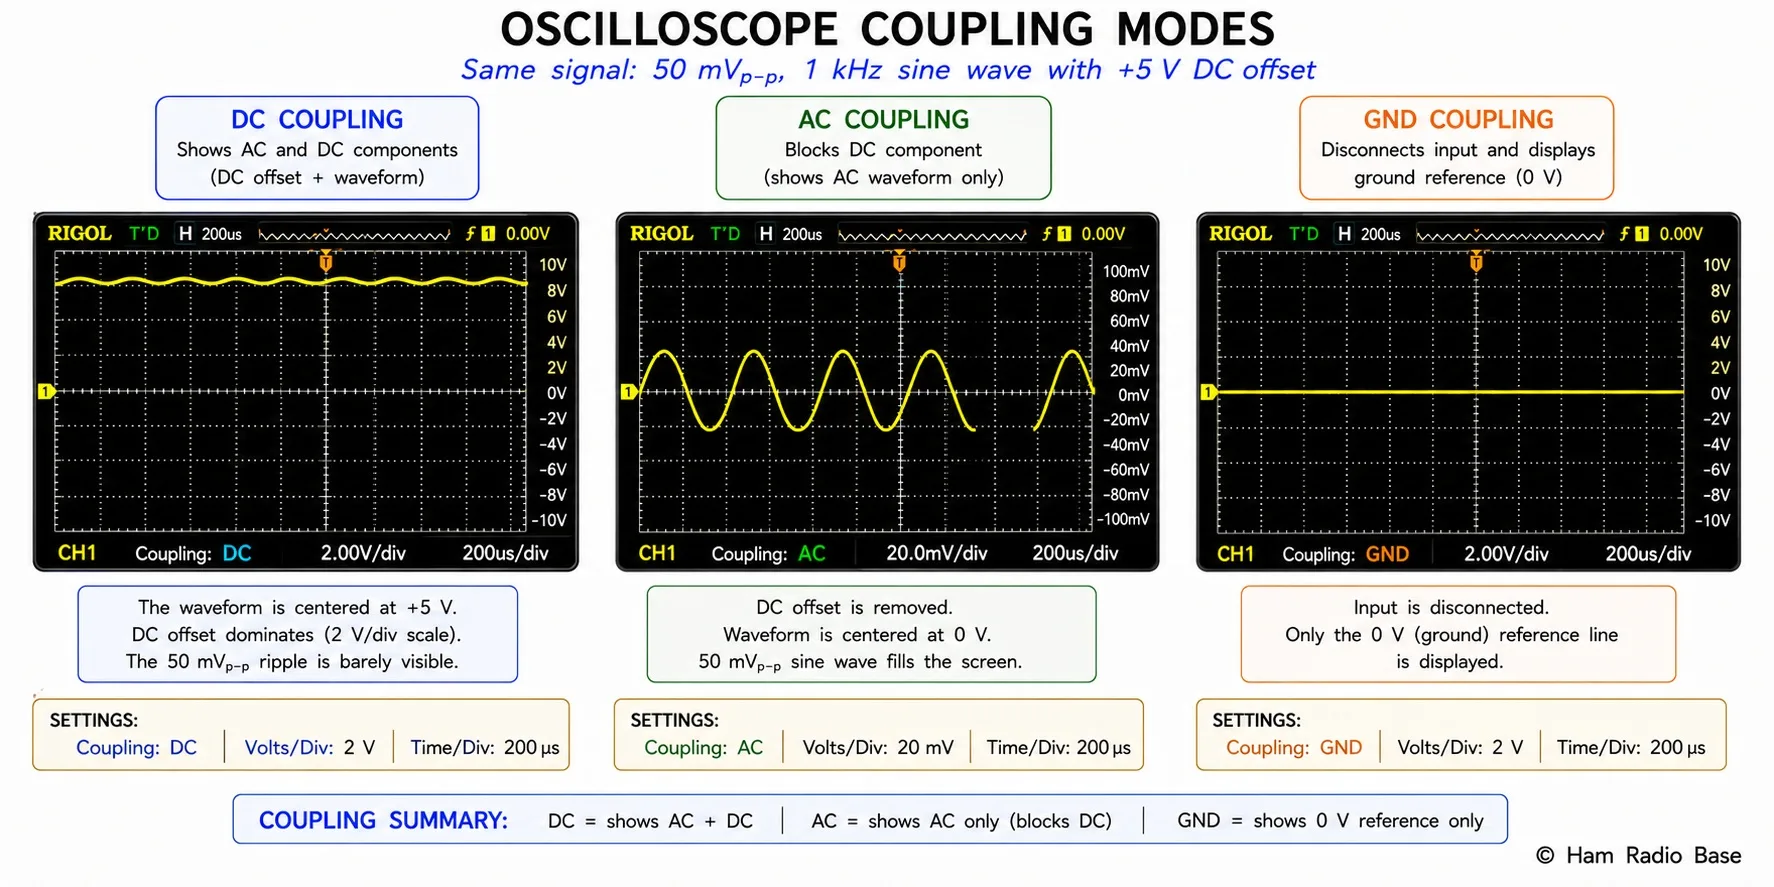Click the RIGOL logo on the AC-coupled scope
1774x887 pixels.
click(661, 233)
